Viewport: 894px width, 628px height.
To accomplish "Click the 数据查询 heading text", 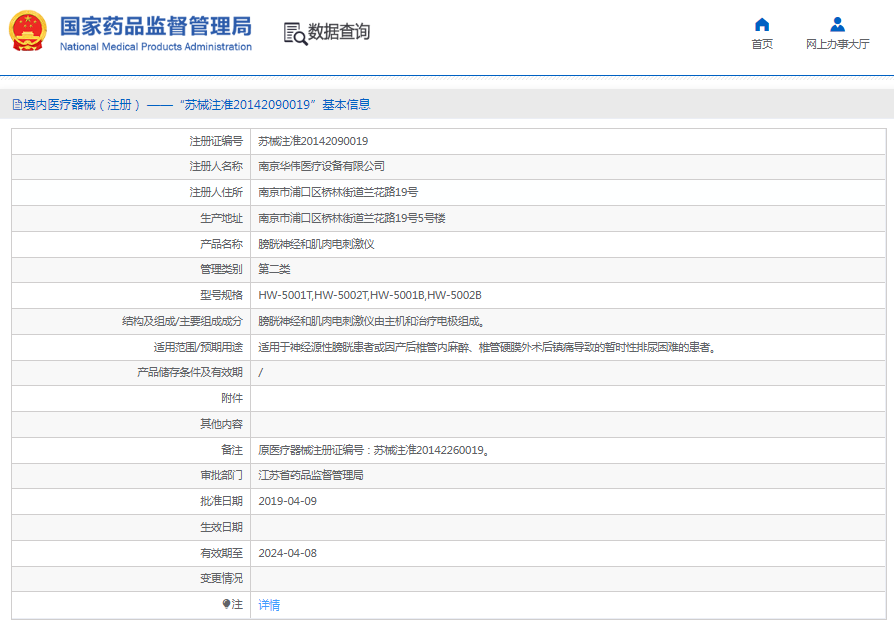I will click(339, 32).
